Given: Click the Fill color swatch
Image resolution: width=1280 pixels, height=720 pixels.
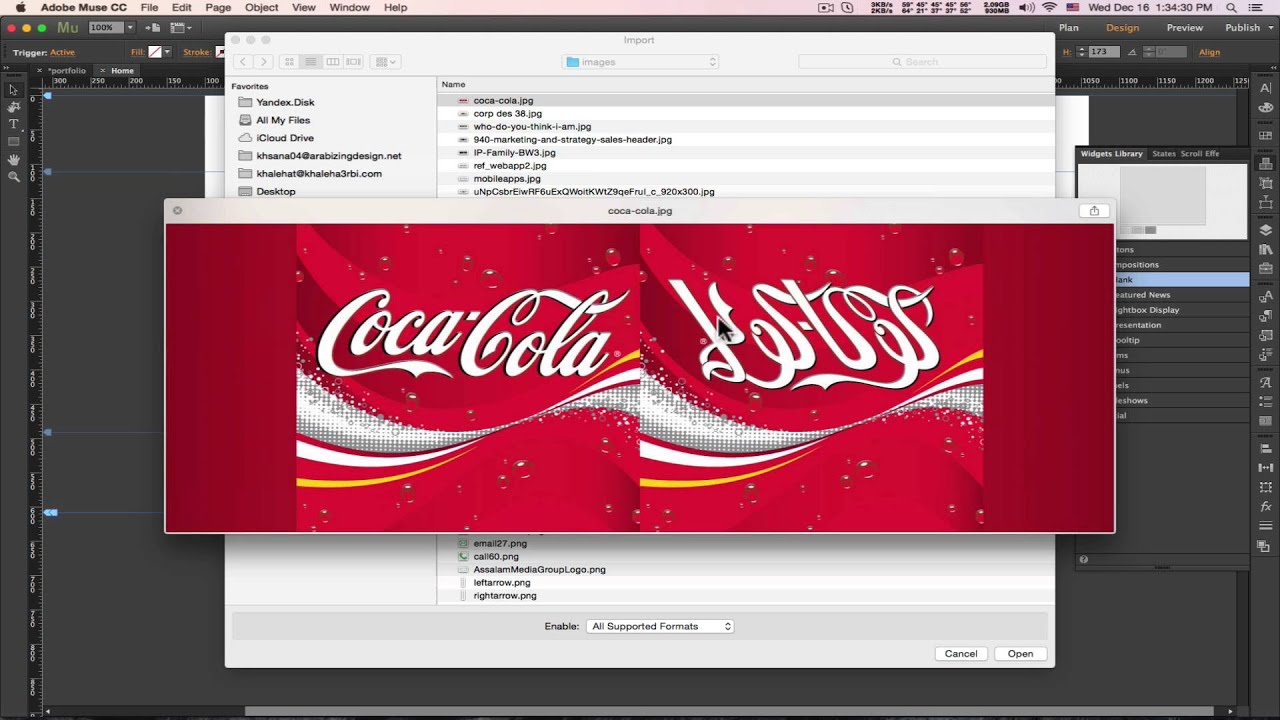Looking at the screenshot, I should pyautogui.click(x=155, y=52).
